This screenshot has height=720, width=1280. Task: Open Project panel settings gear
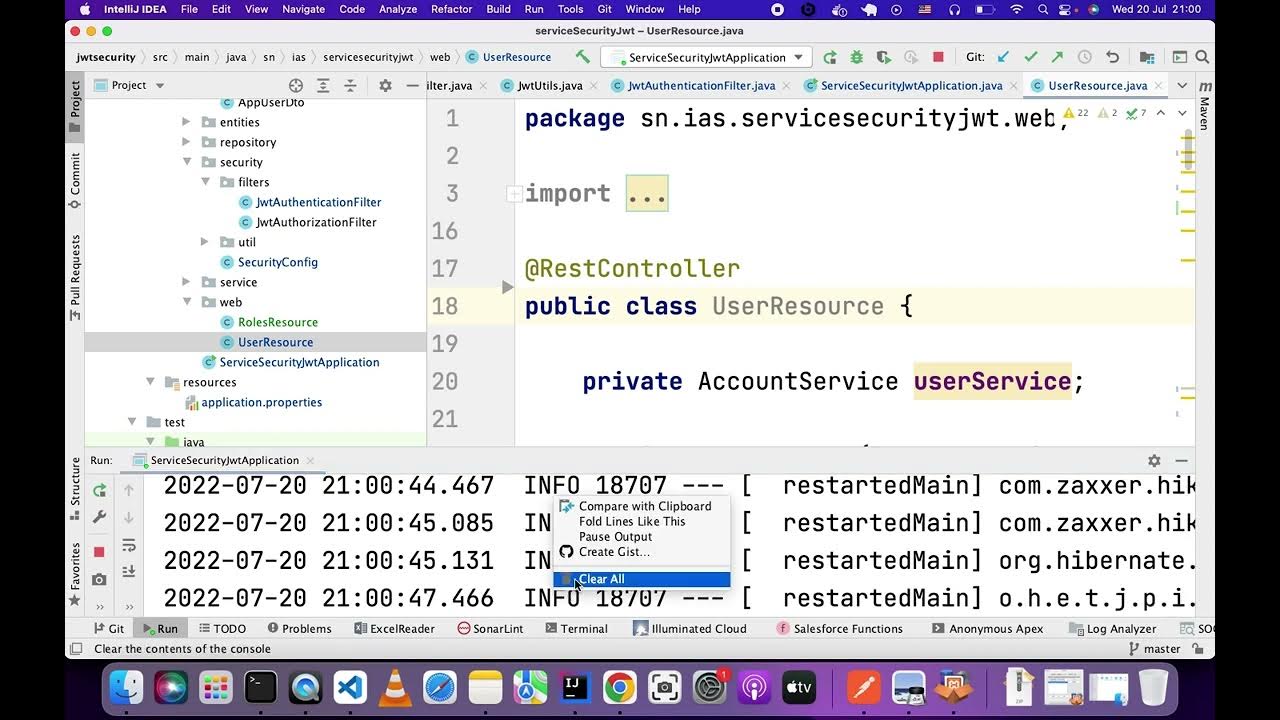pyautogui.click(x=385, y=86)
